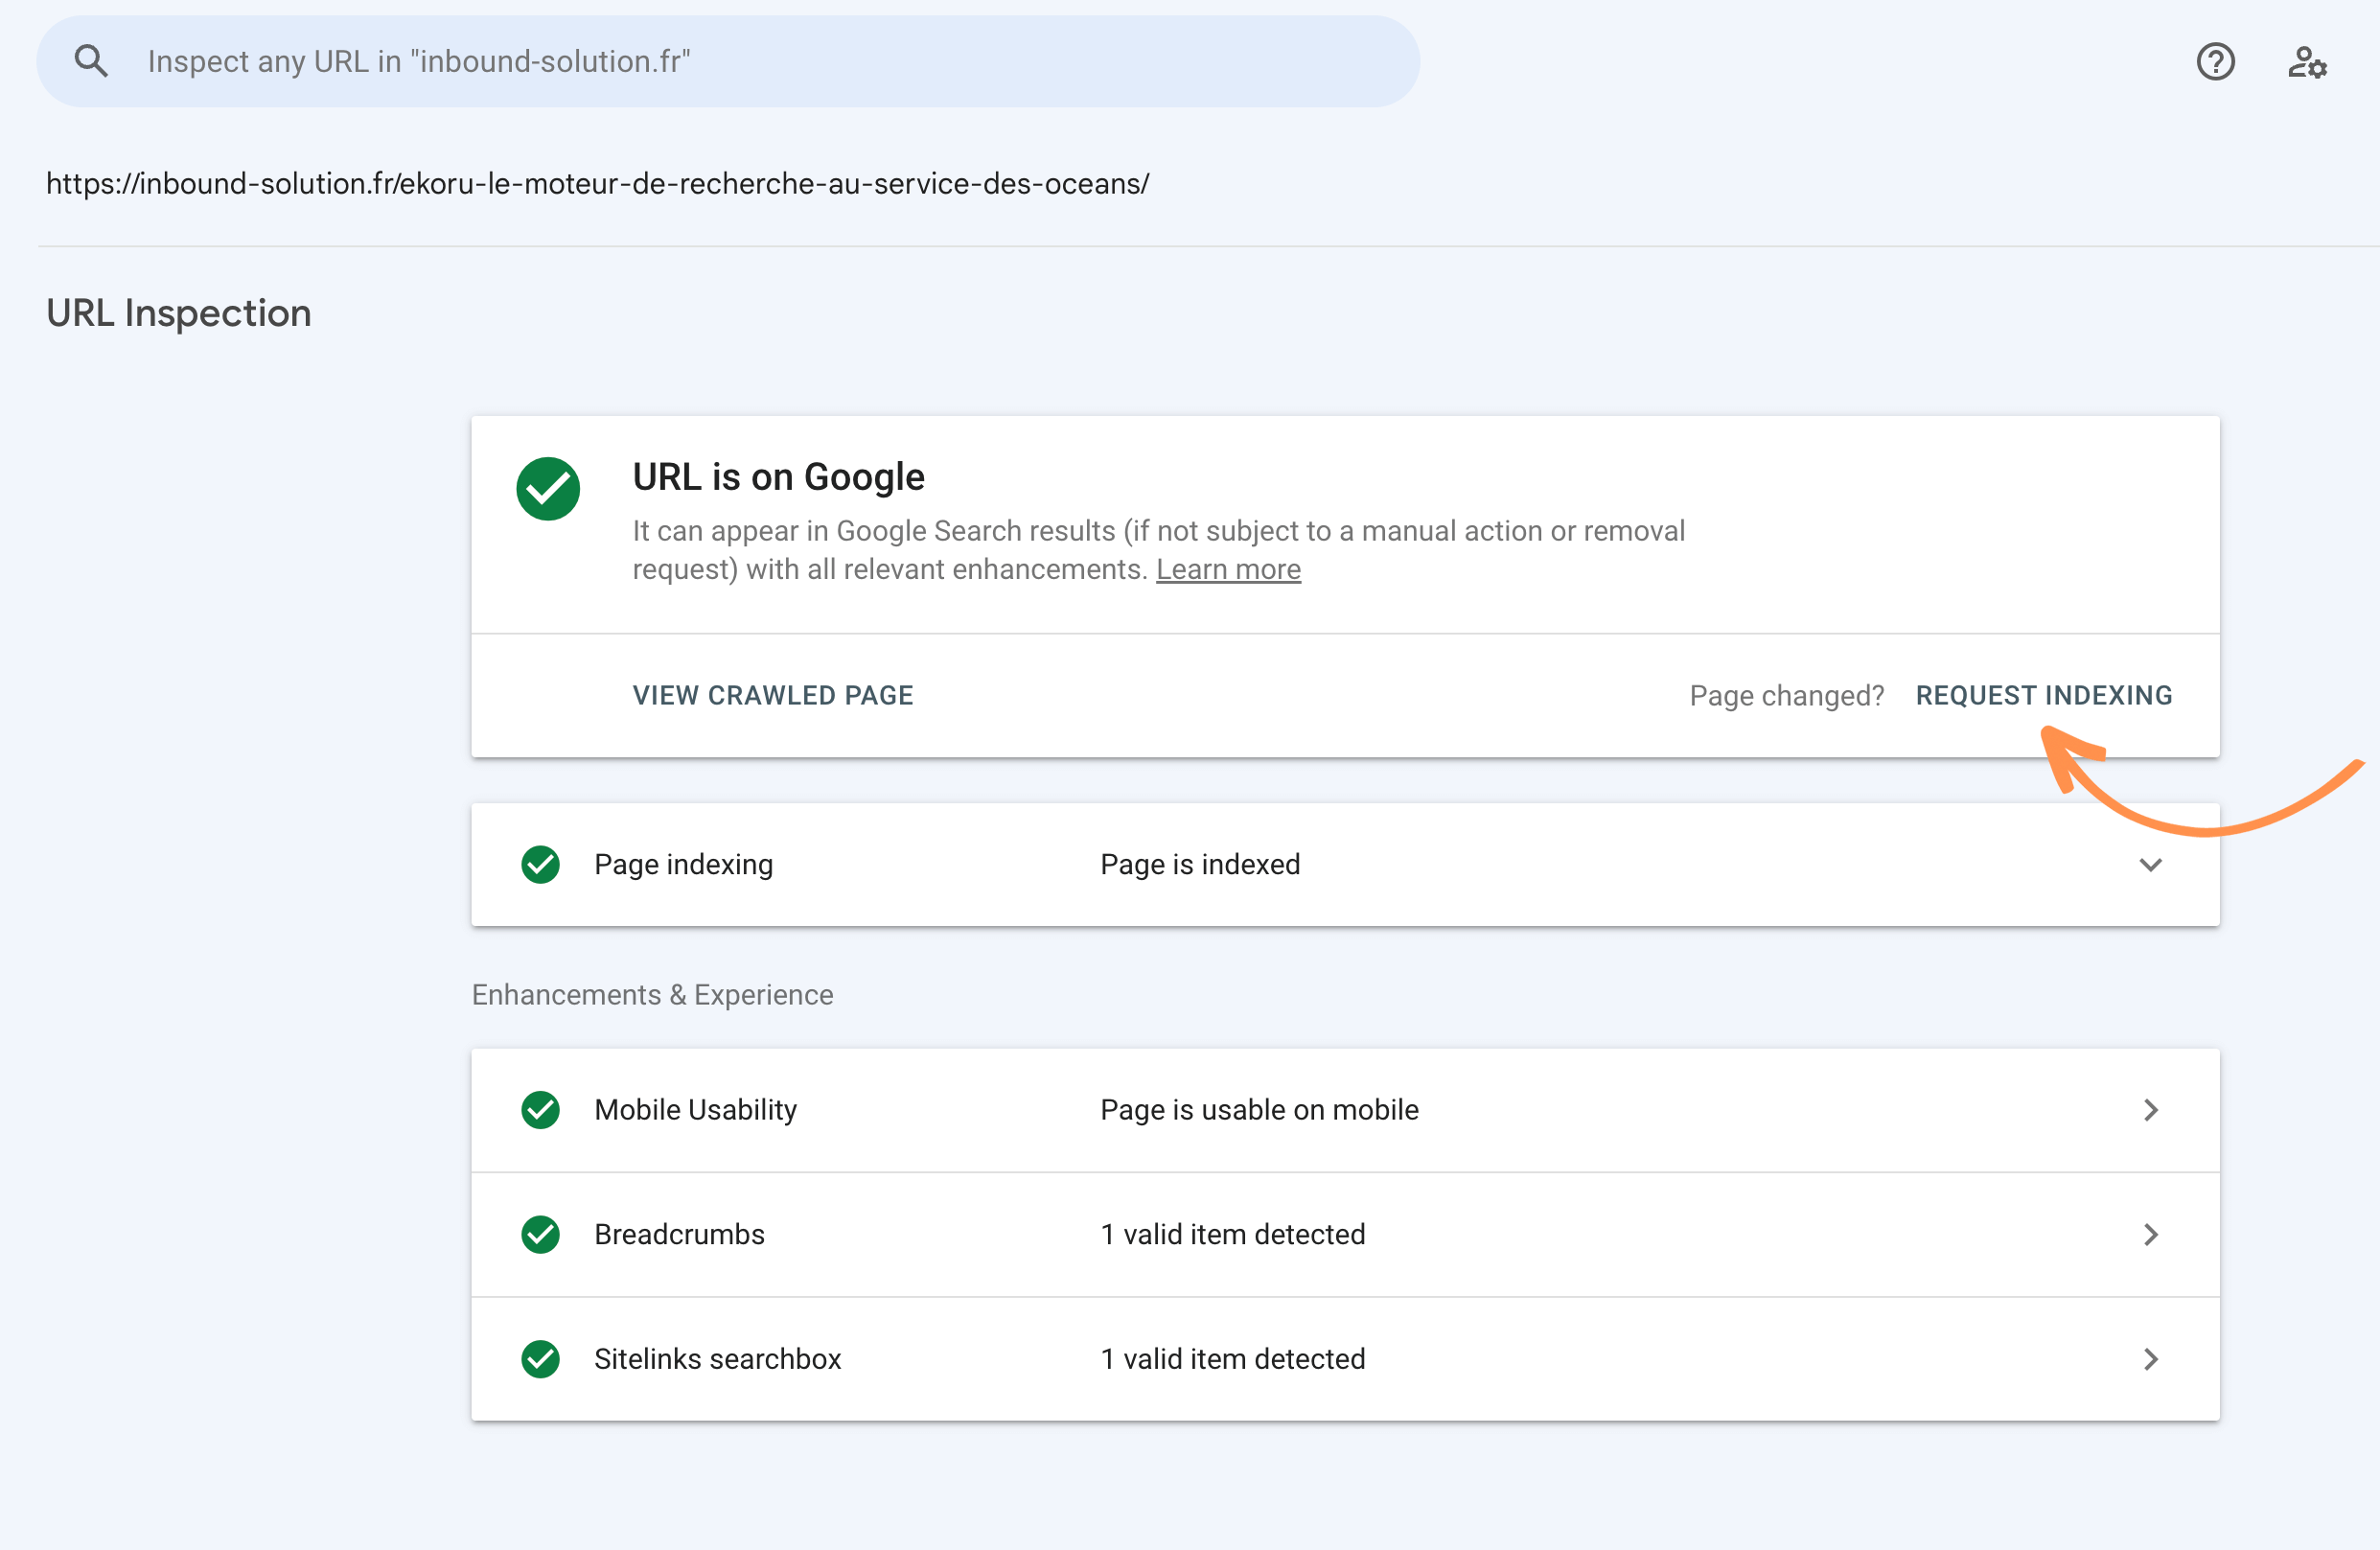Viewport: 2380px width, 1550px height.
Task: Click the 'Breadcrumbs' label
Action: point(679,1234)
